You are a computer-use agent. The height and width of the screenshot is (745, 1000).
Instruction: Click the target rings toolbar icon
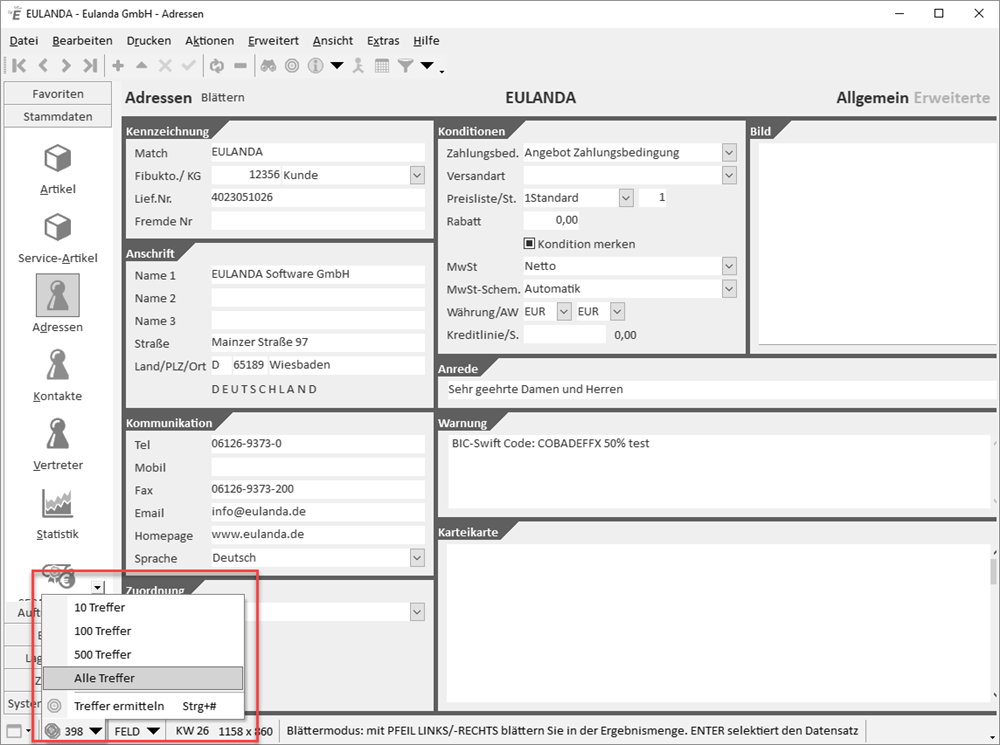pyautogui.click(x=291, y=65)
